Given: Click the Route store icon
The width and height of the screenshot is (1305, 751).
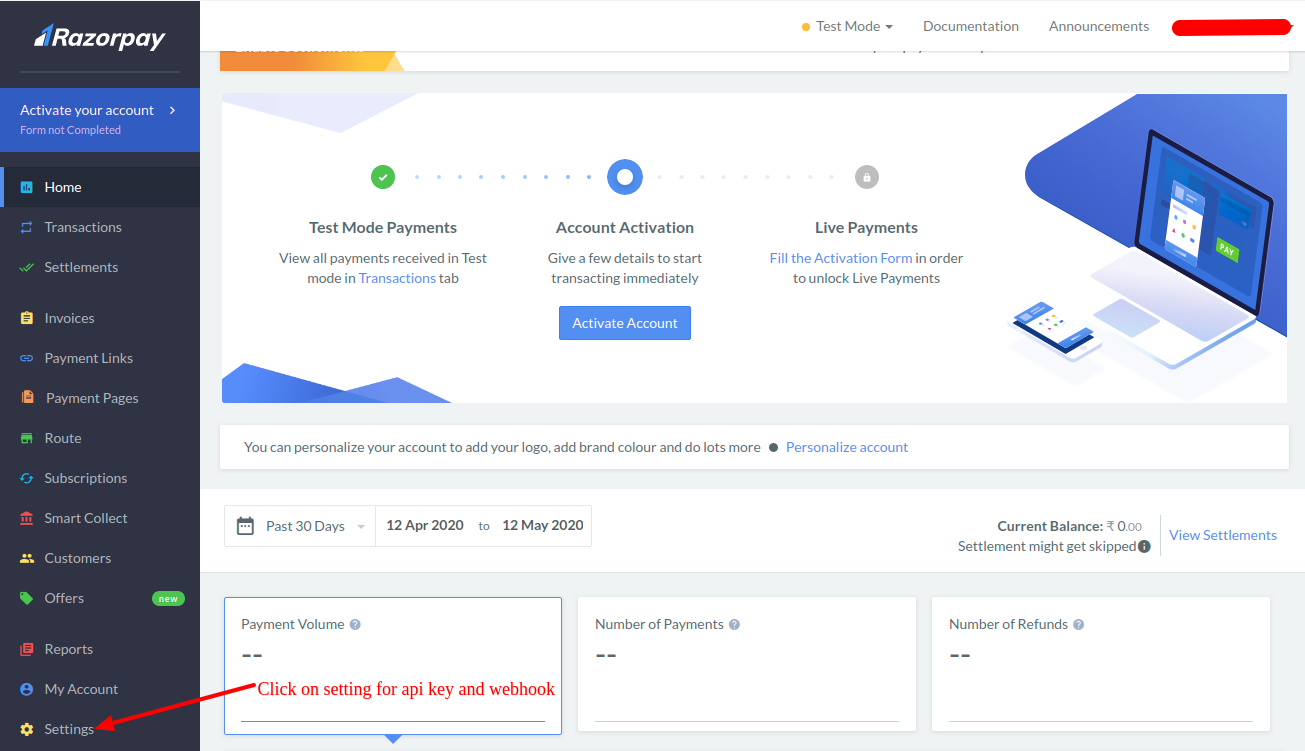Looking at the screenshot, I should (x=27, y=438).
